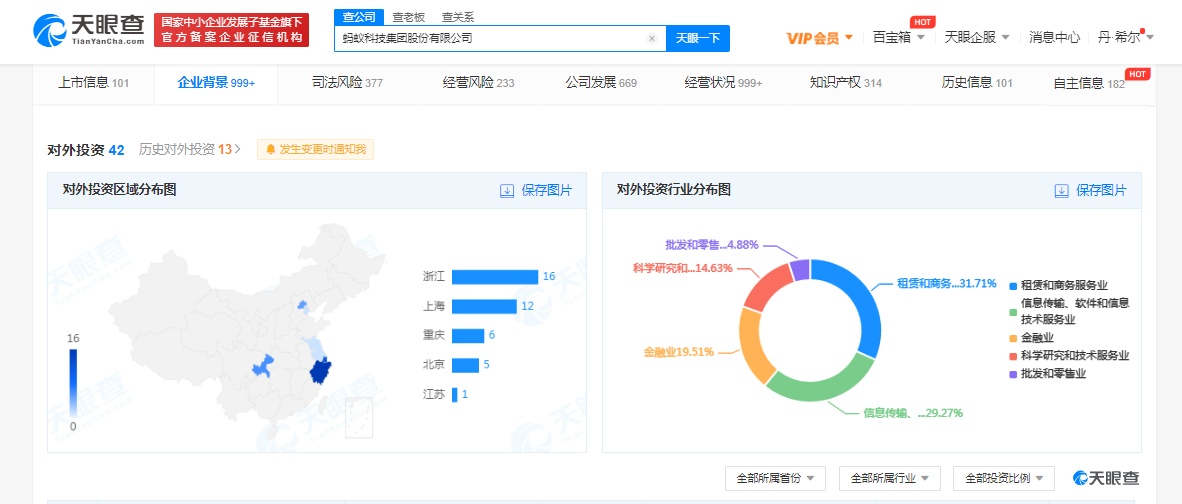Screen dimensions: 1182x504
Task: Open 知识产权 314 tab
Action: 846,83
